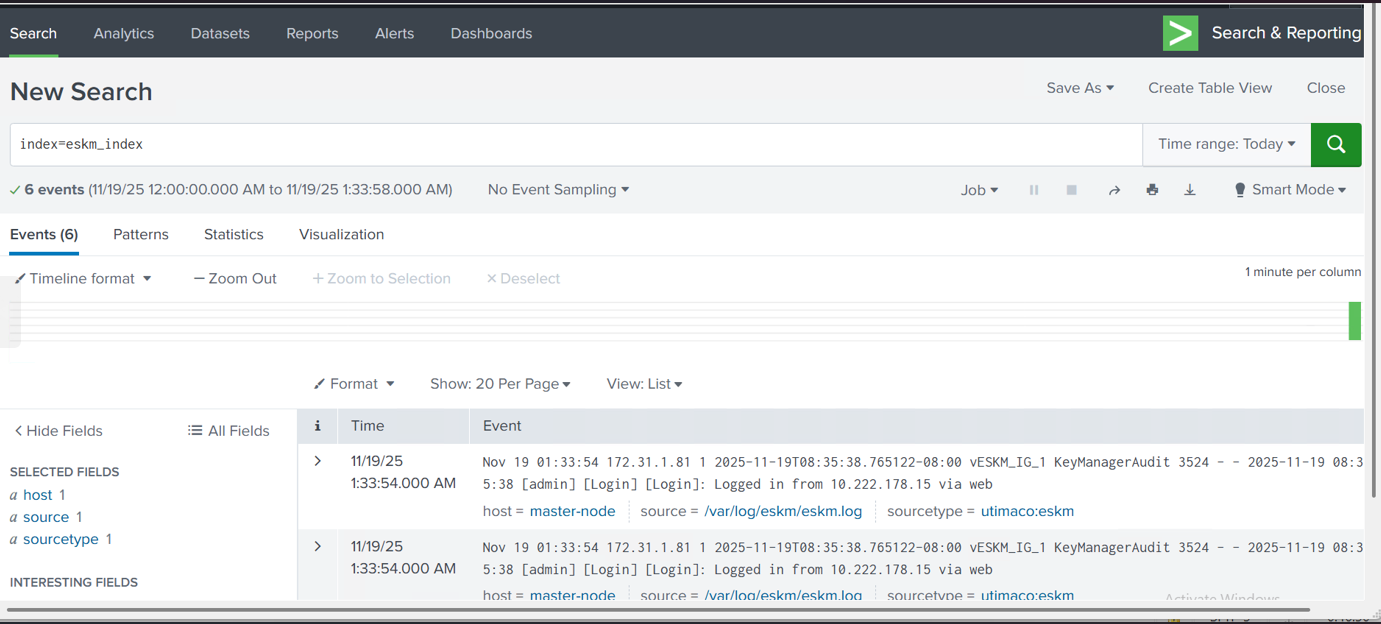Click Hide Fields
The height and width of the screenshot is (624, 1381).
(58, 431)
